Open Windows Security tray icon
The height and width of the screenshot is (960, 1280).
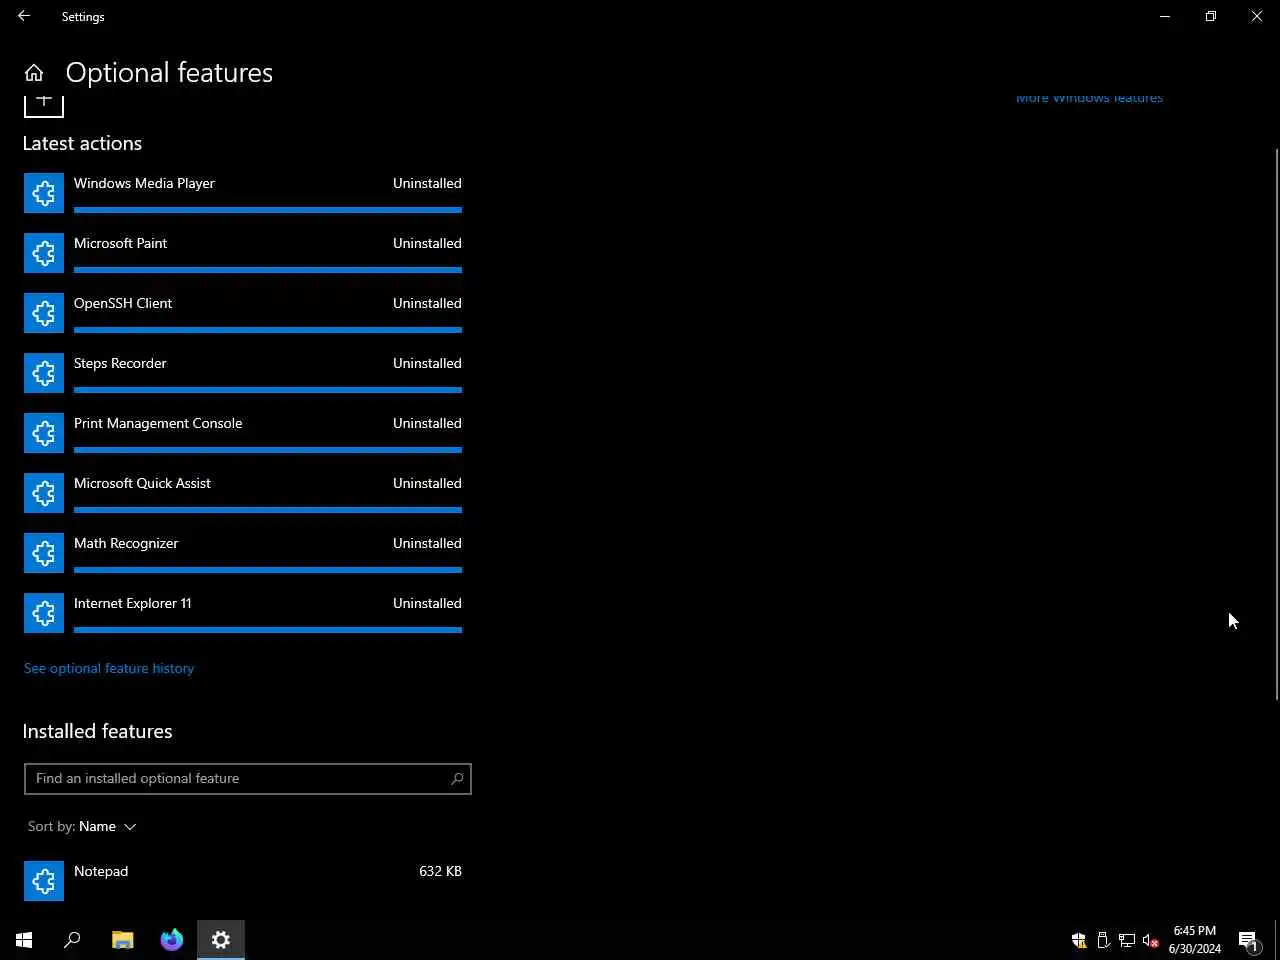[x=1079, y=940]
